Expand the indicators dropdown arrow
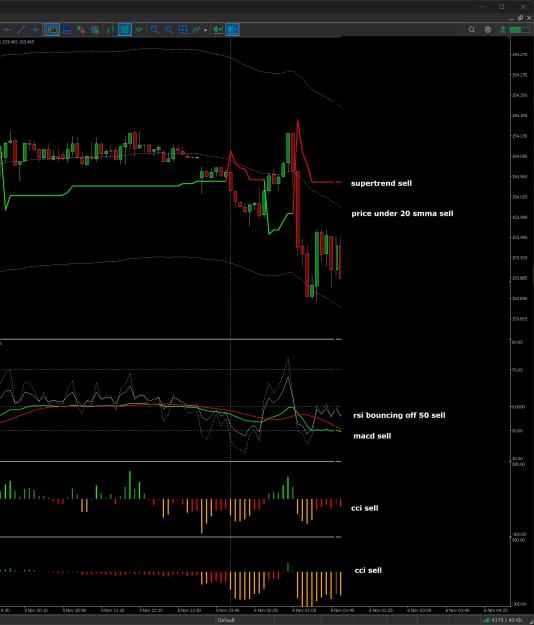 pyautogui.click(x=206, y=30)
